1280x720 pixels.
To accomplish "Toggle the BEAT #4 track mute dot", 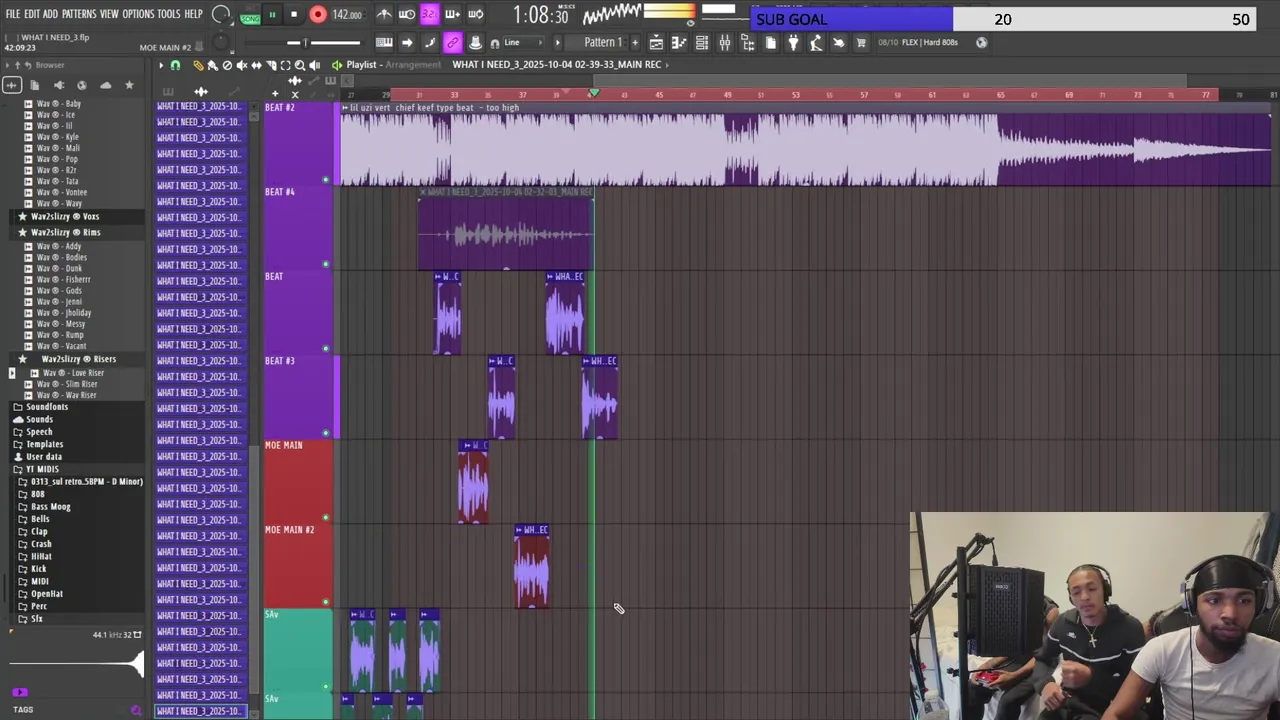I will pyautogui.click(x=325, y=264).
